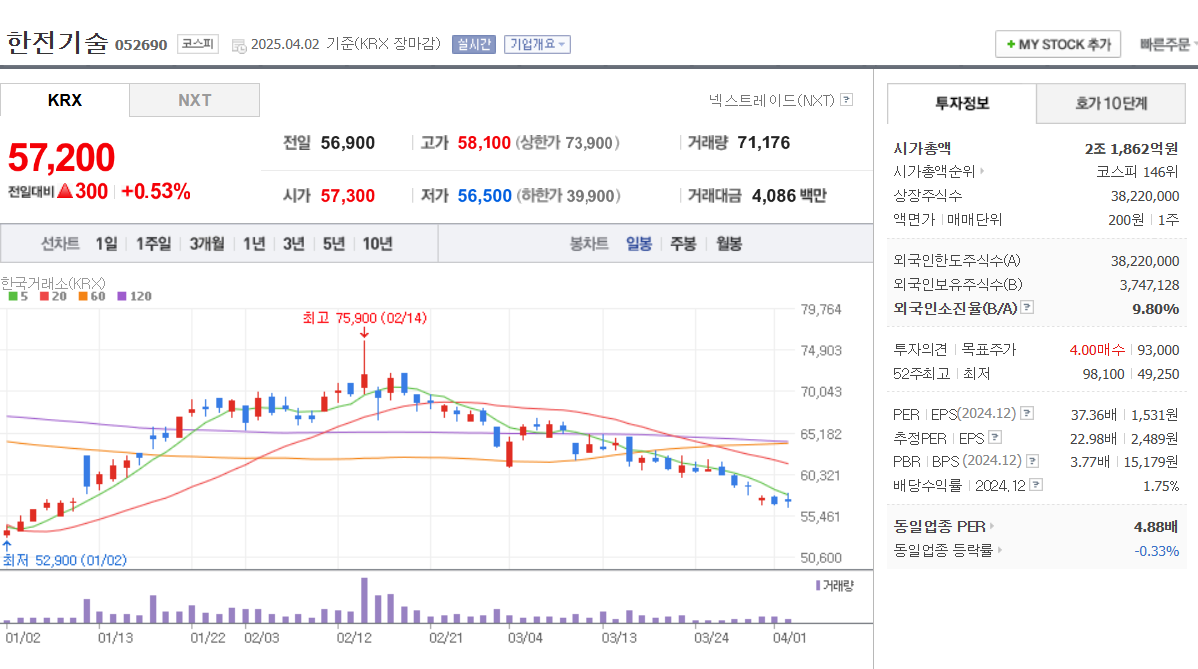This screenshot has width=1198, height=669.
Task: Select 3년 line chart period
Action: click(x=293, y=244)
